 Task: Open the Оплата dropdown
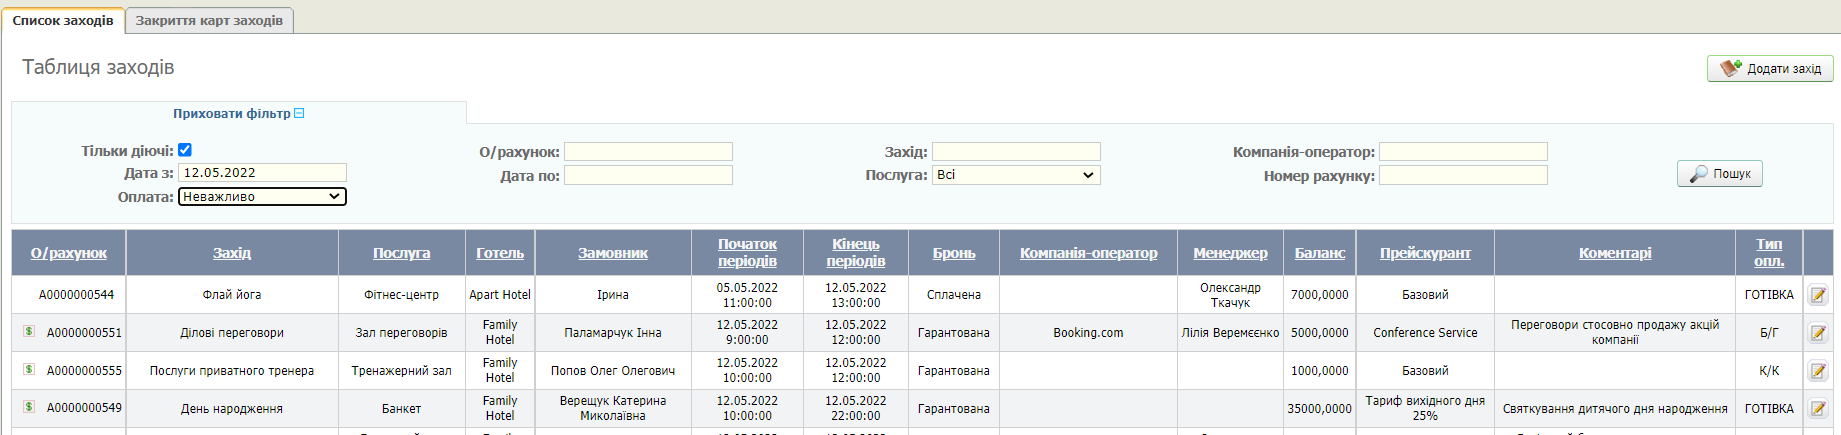pos(262,197)
